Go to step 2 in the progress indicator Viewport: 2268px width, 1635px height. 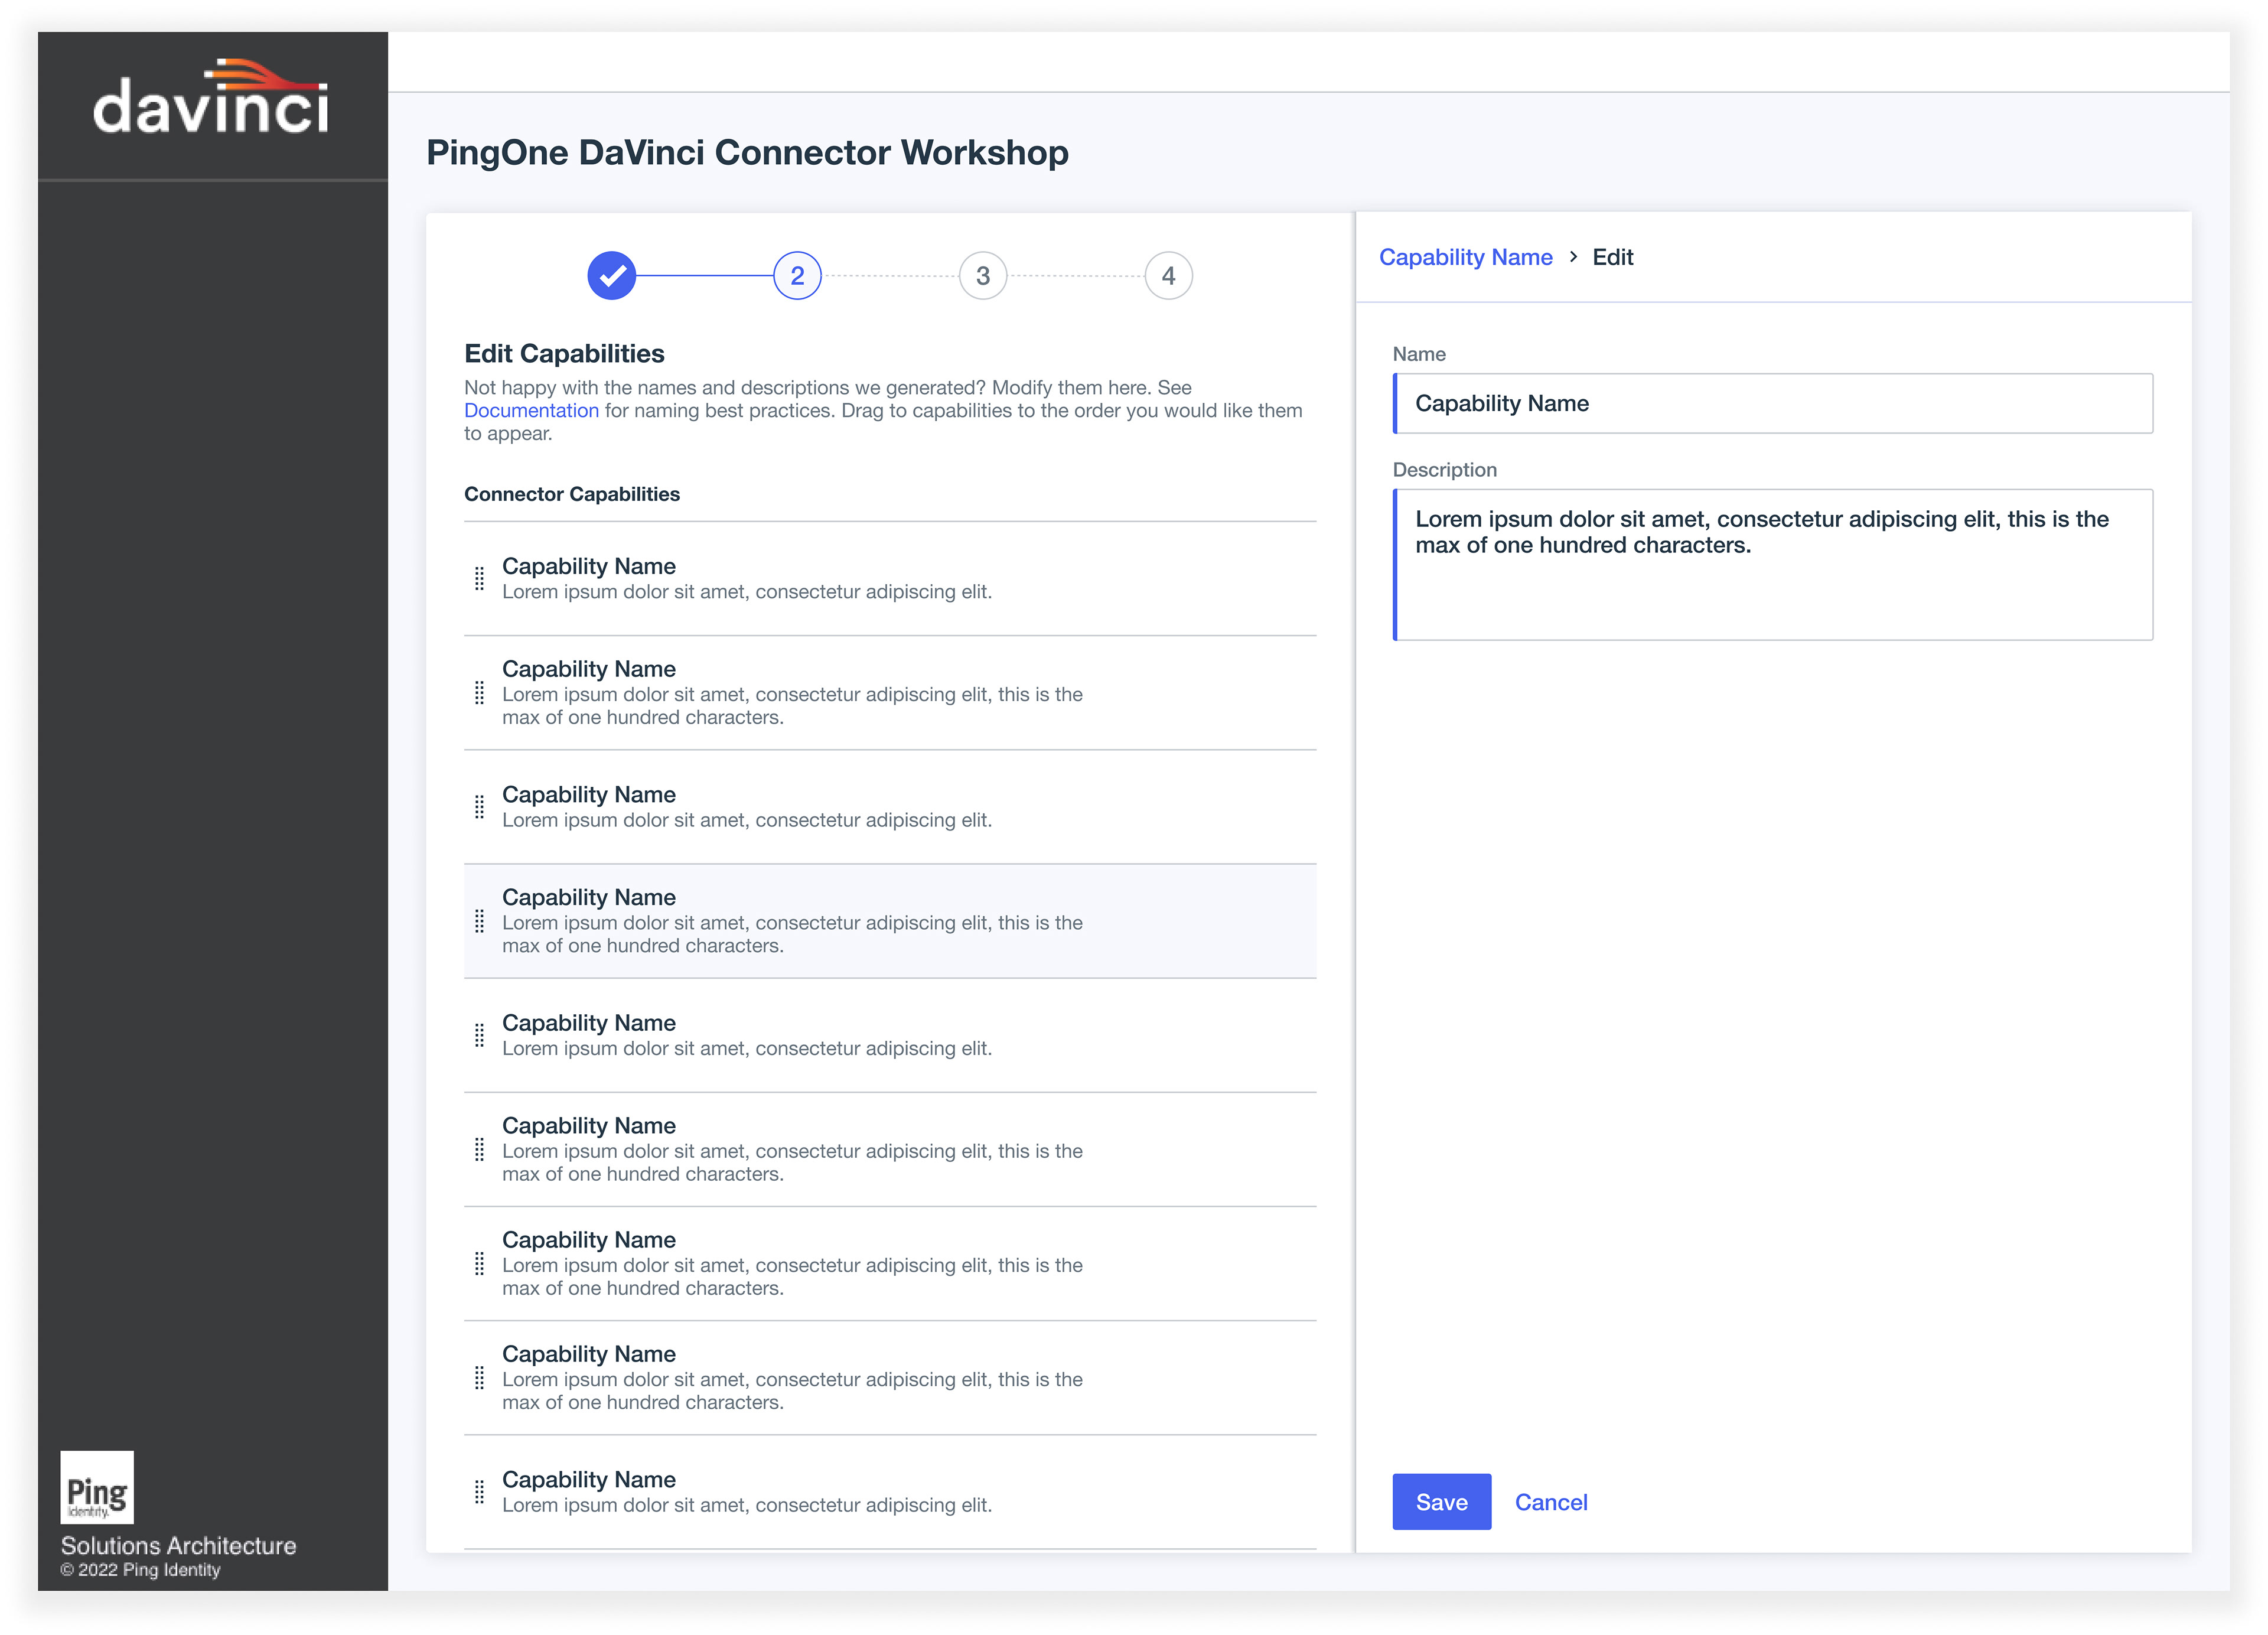pos(797,275)
